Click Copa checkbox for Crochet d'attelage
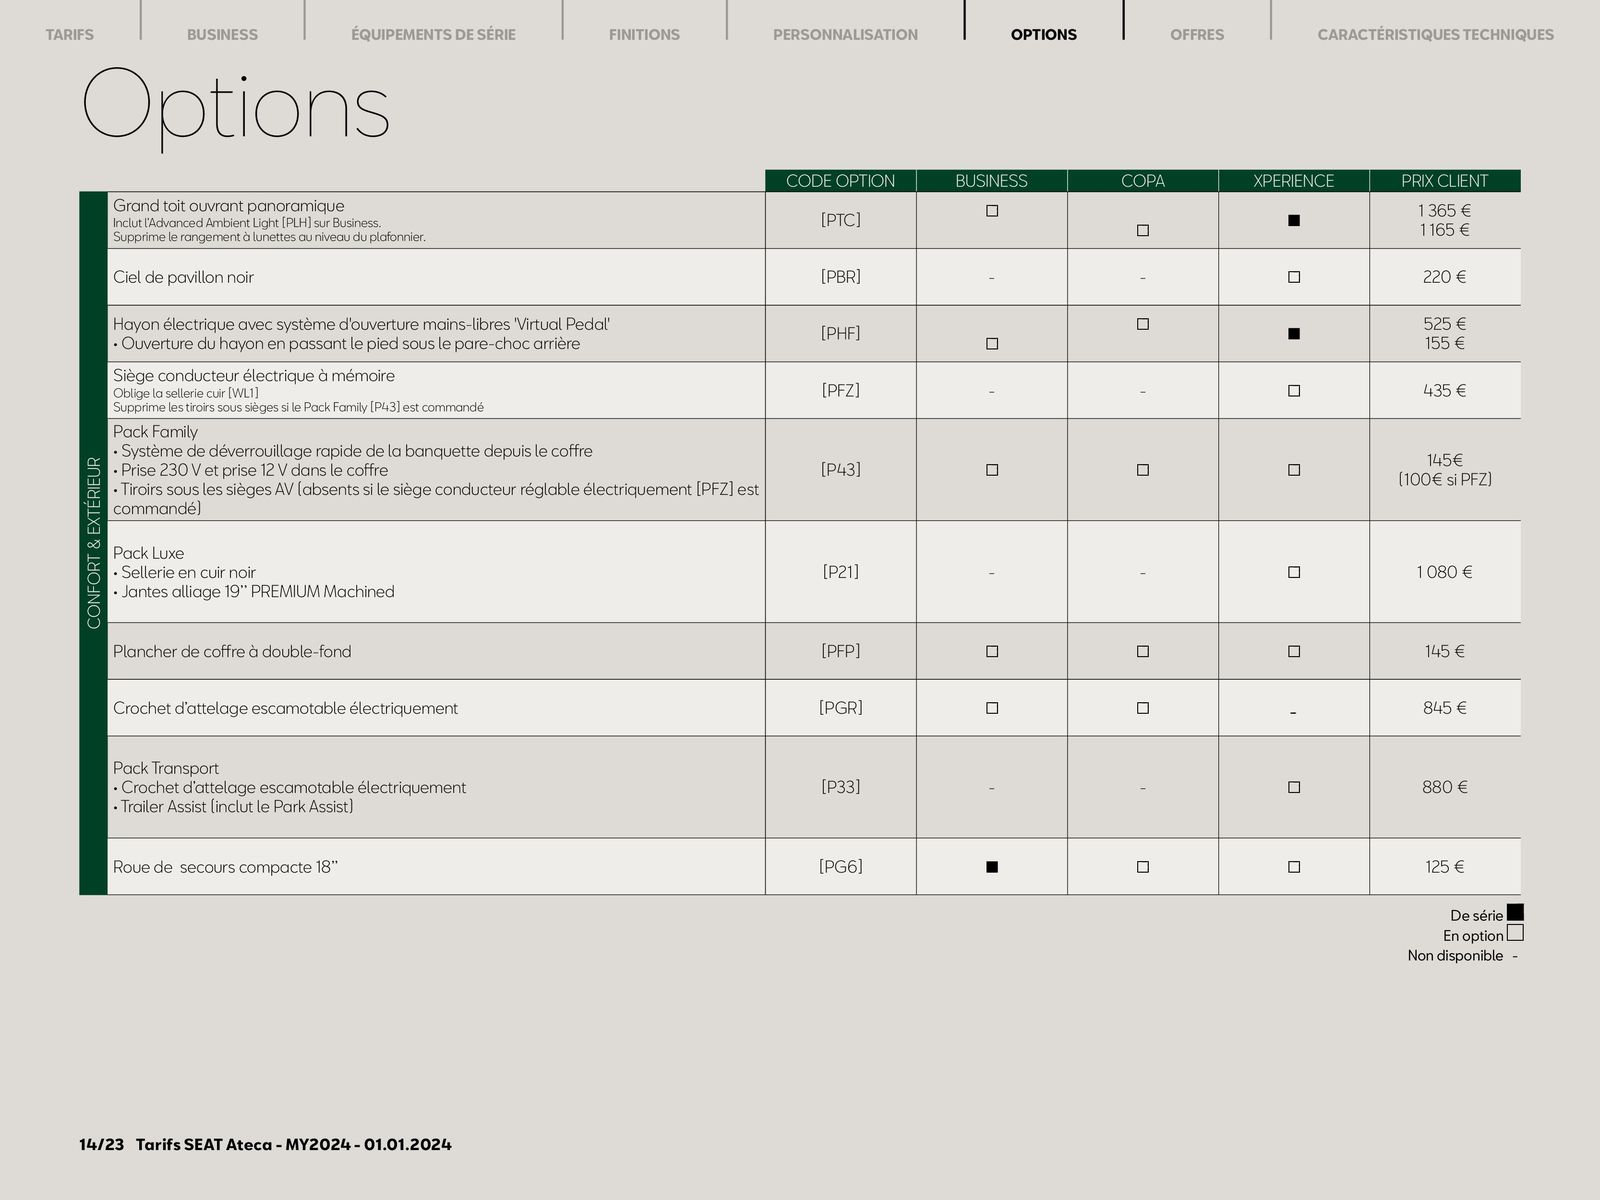This screenshot has width=1600, height=1200. 1143,708
